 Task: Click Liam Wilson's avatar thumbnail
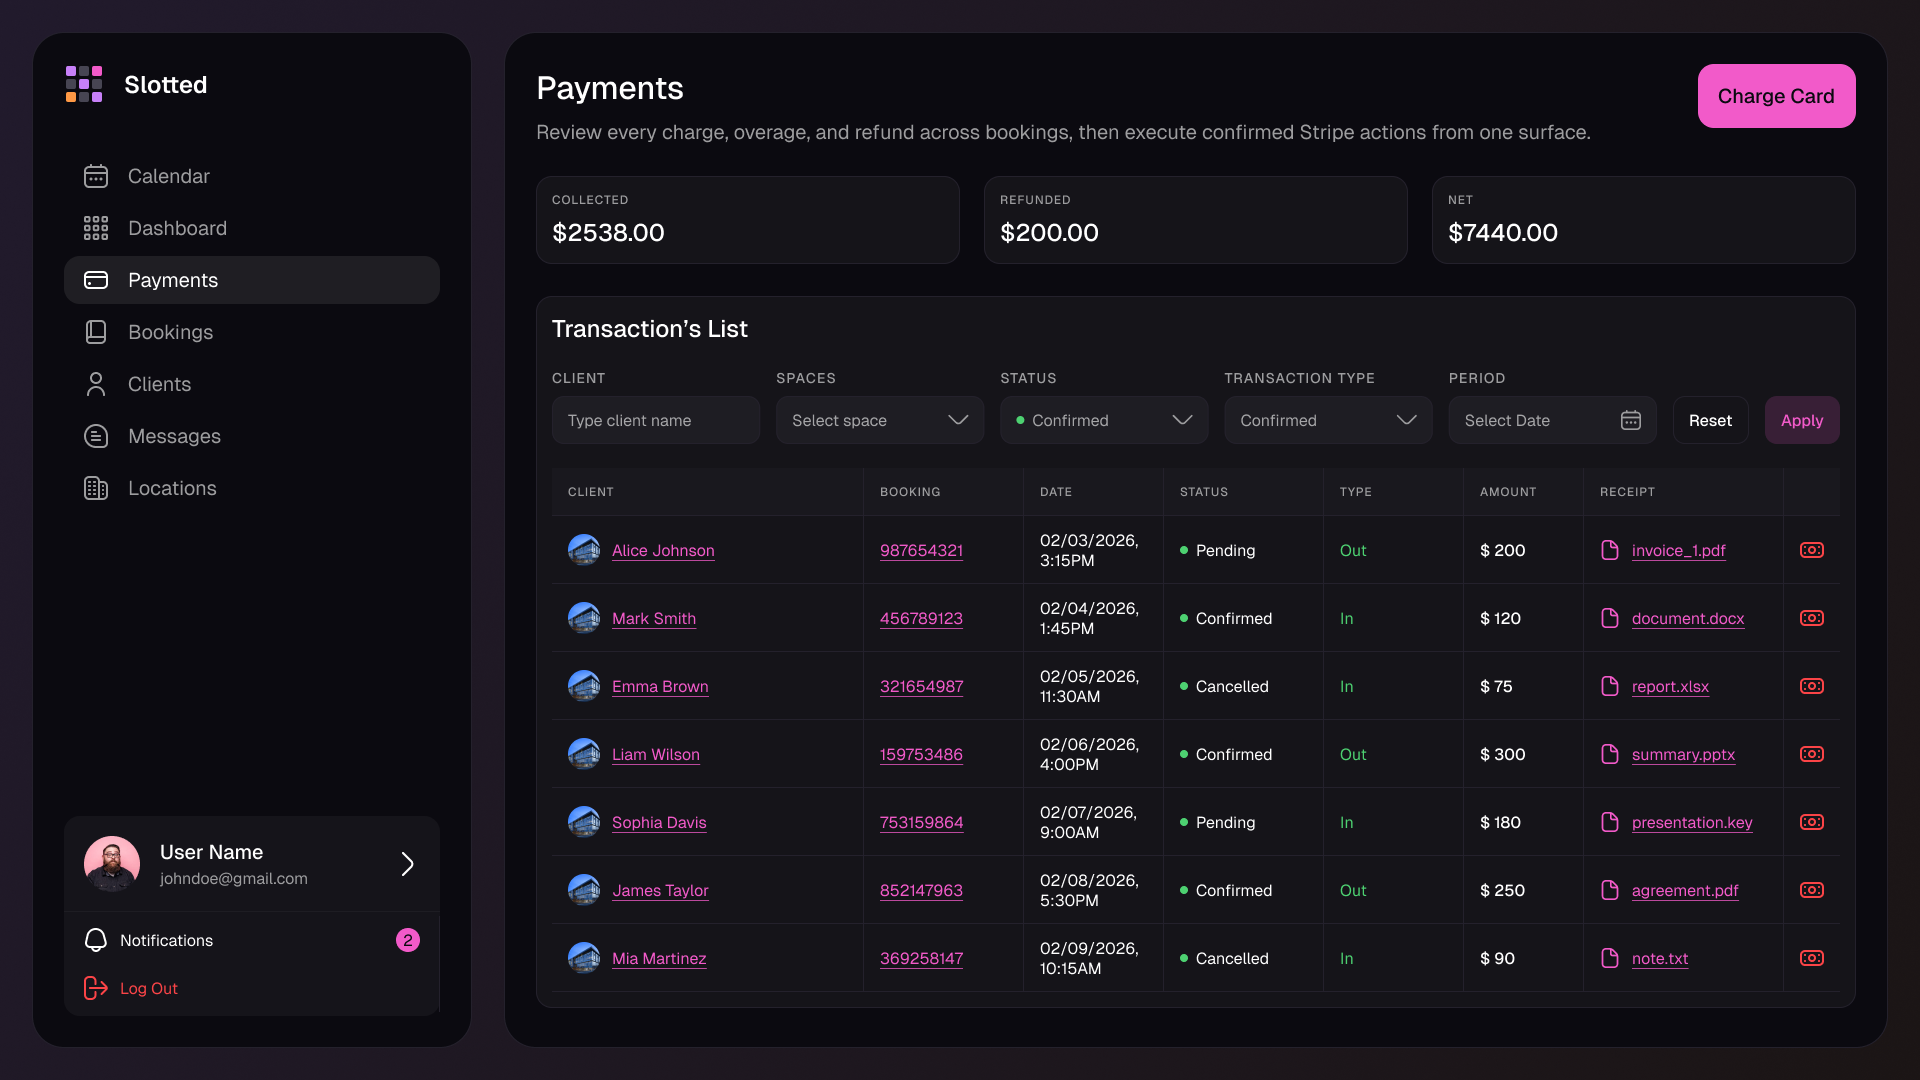tap(584, 754)
